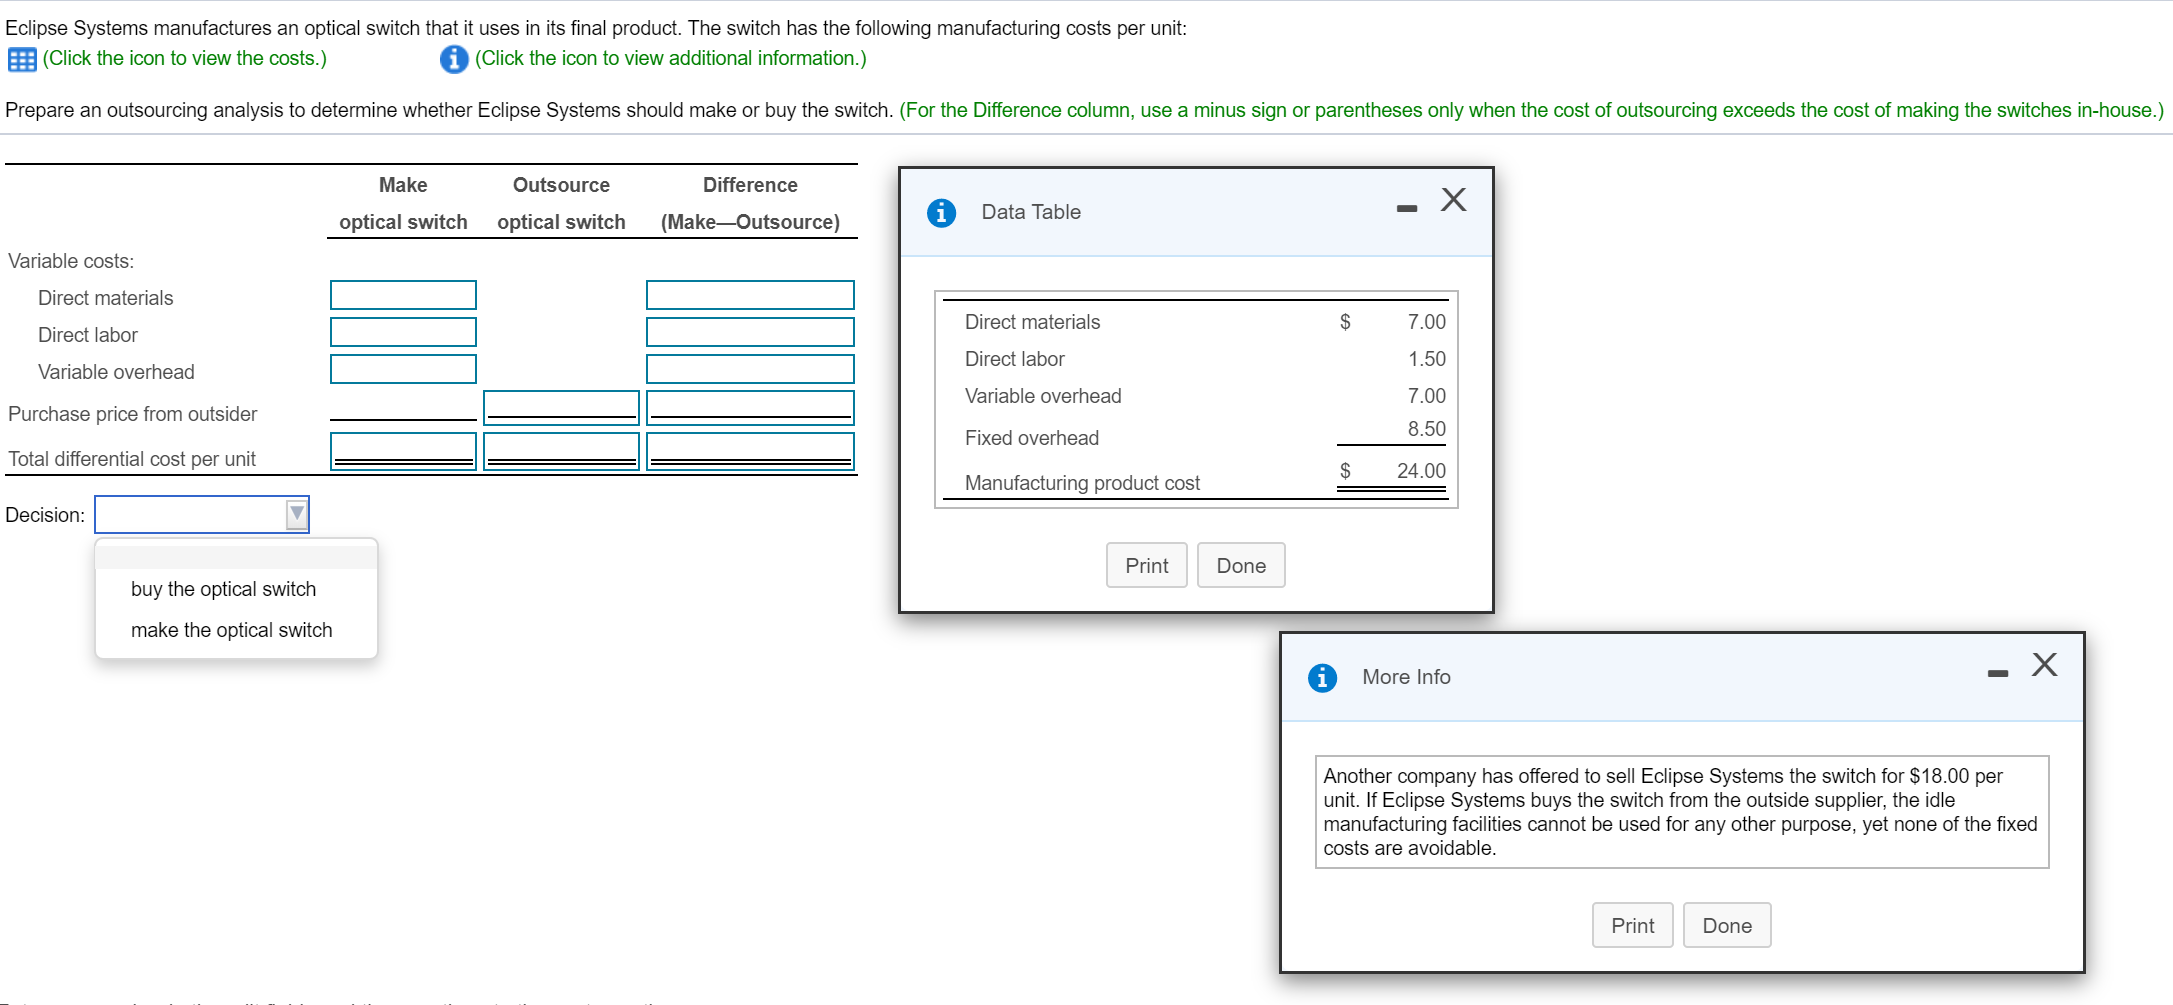This screenshot has height=1005, width=2173.
Task: Open the '(Click the icon to view the costs.)' link
Action: [185, 58]
